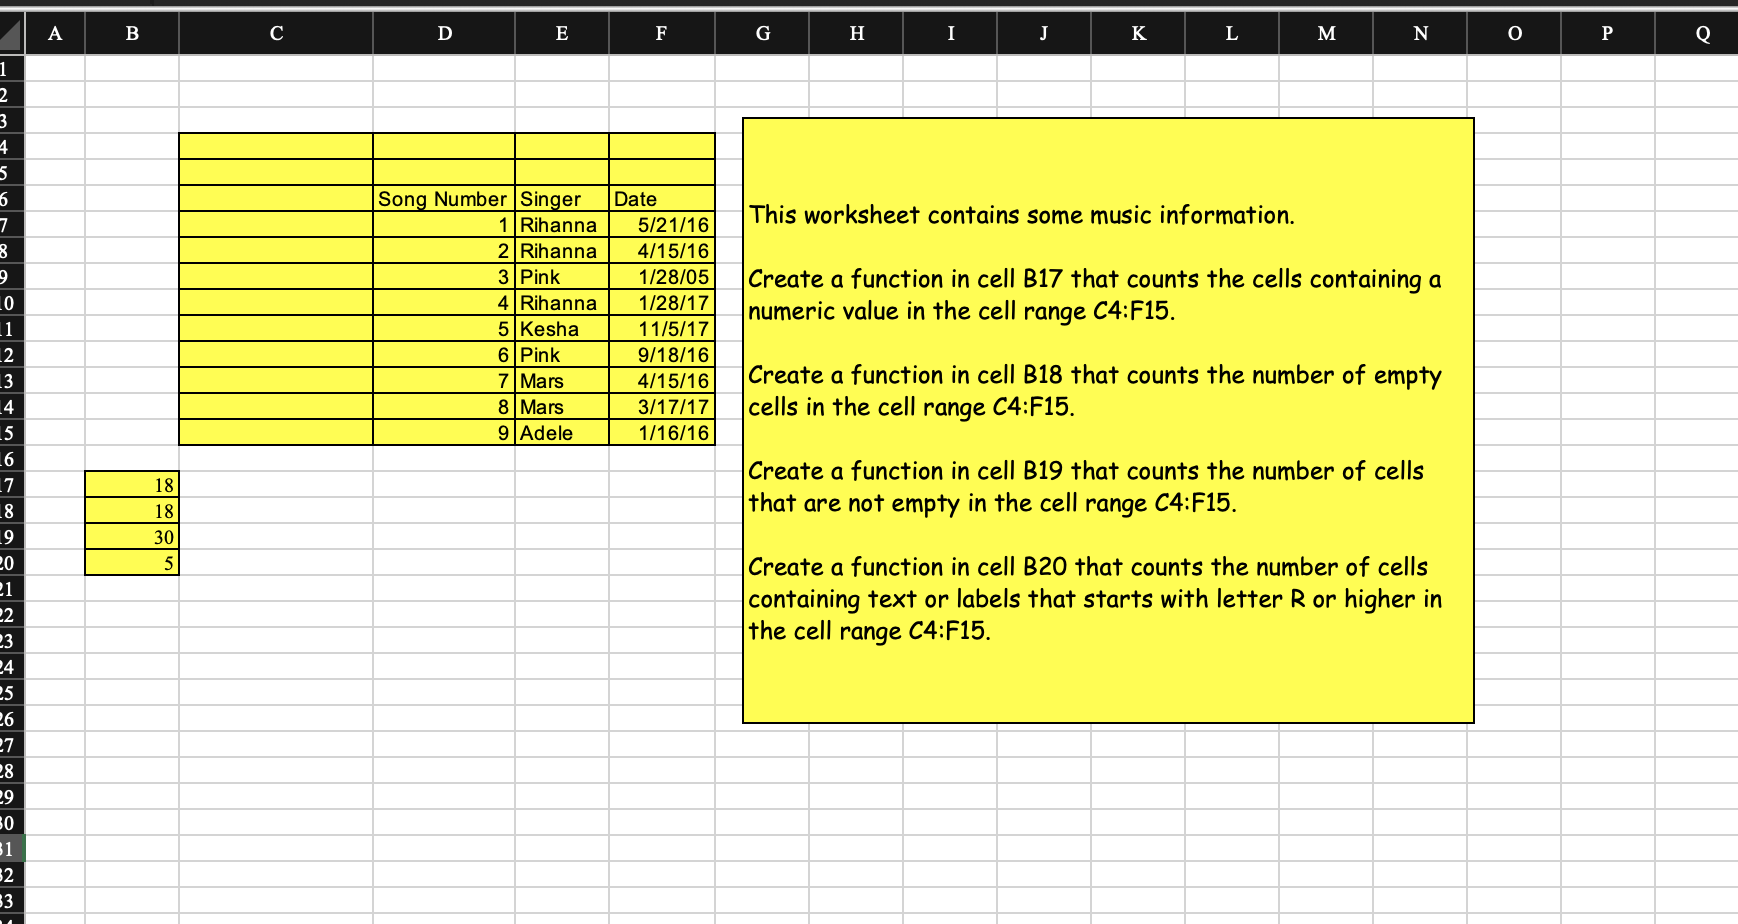Viewport: 1738px width, 924px height.
Task: Select column L header
Action: pos(1232,34)
